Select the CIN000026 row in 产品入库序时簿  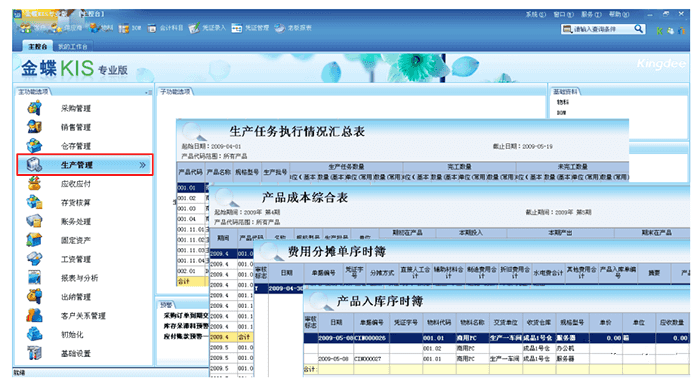496,338
